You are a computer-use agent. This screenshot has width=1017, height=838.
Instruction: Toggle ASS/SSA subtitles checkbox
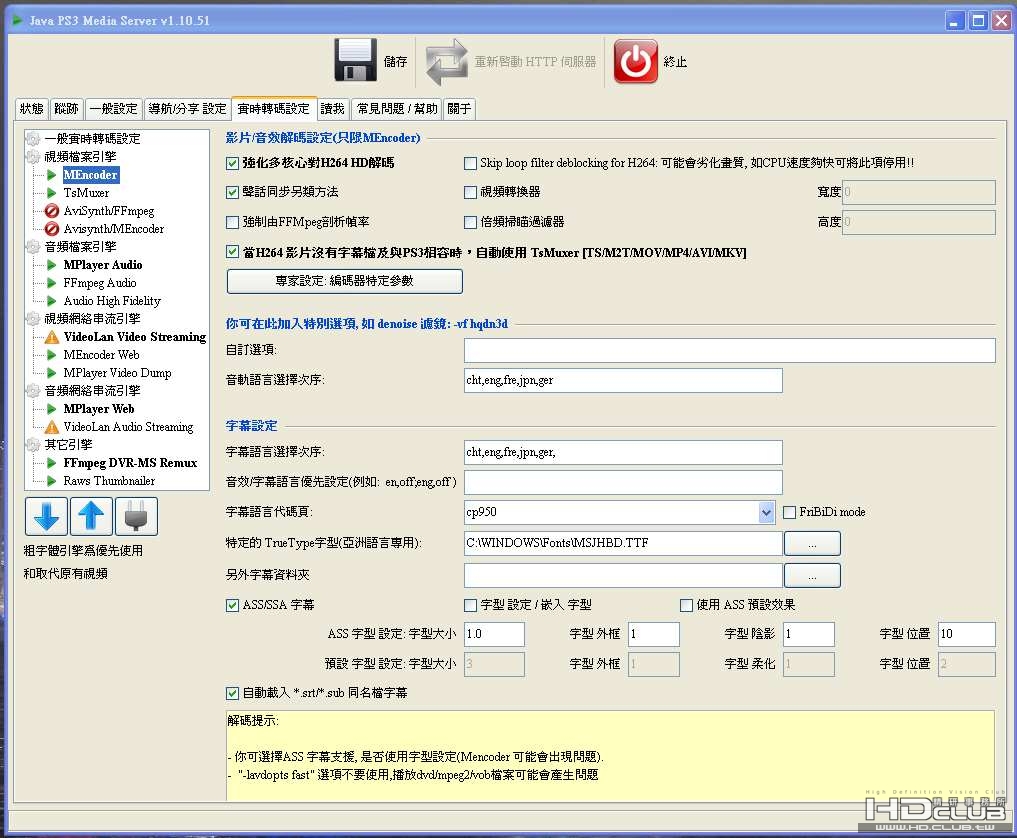[x=232, y=605]
